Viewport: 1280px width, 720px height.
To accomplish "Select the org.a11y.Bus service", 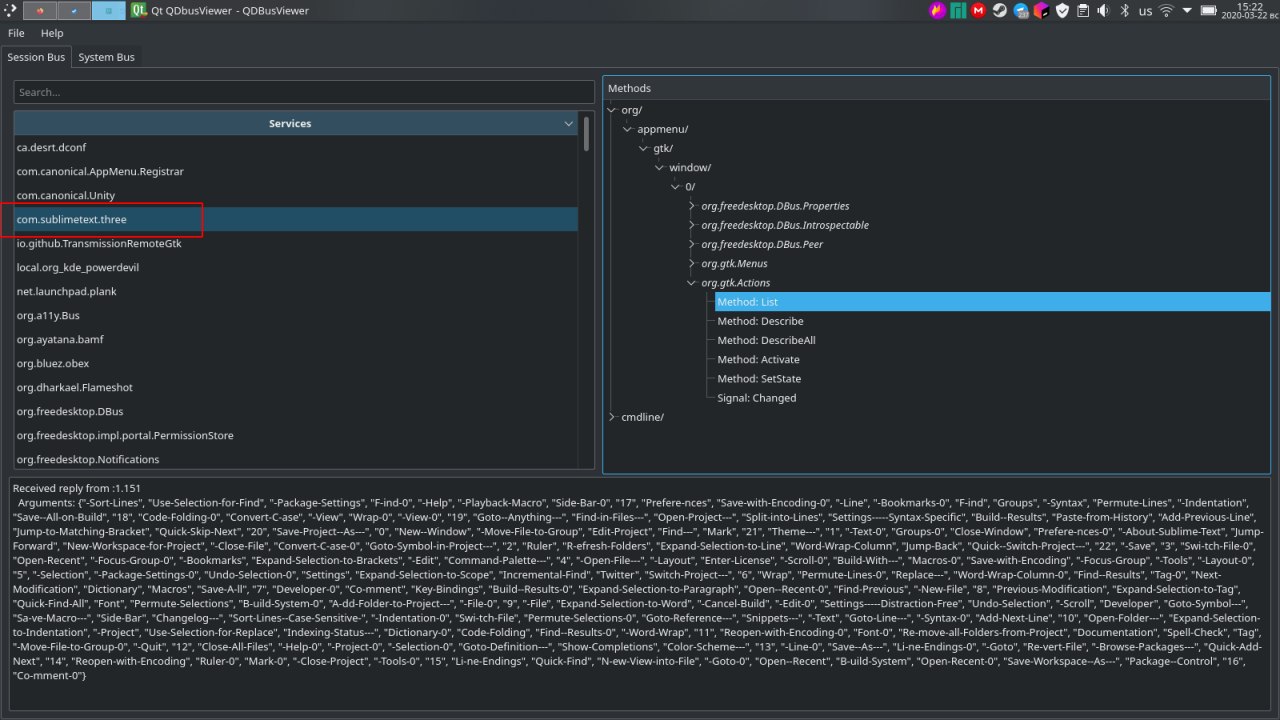I will point(296,315).
